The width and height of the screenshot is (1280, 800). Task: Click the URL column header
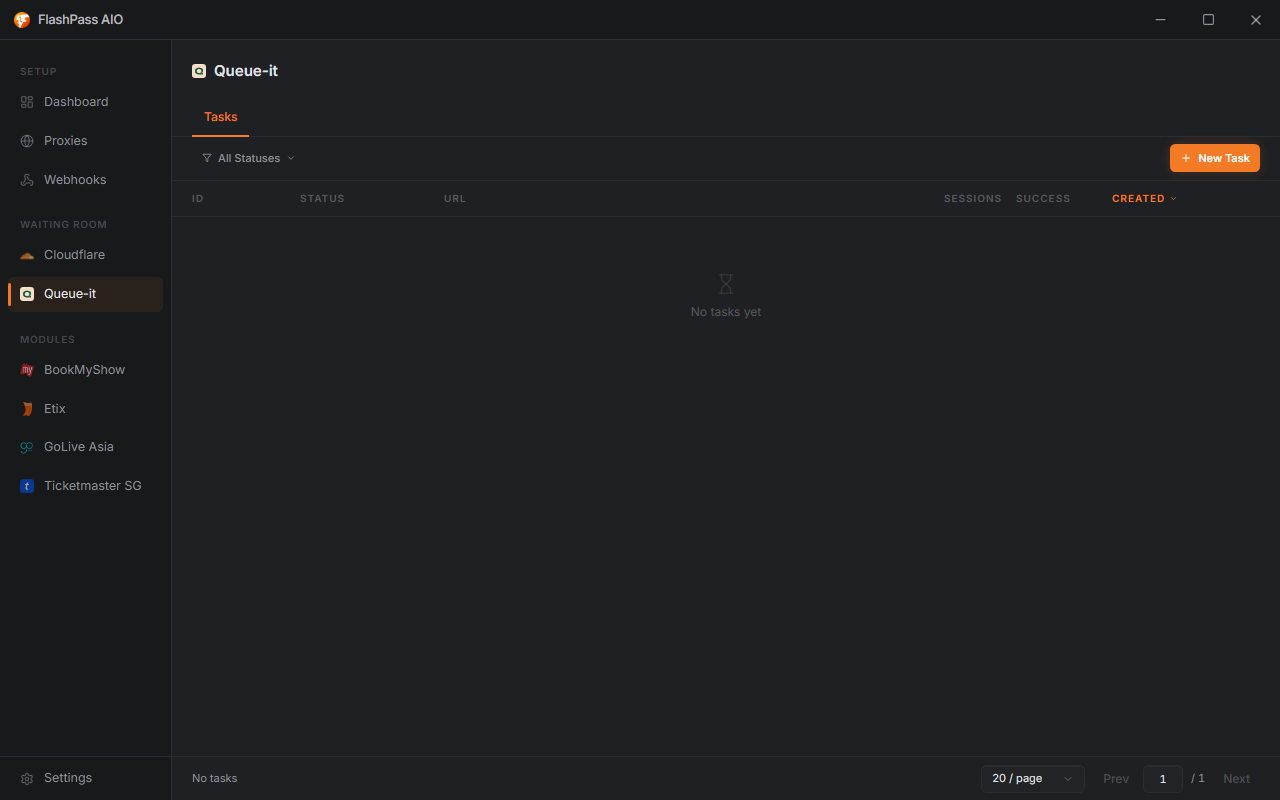(x=455, y=199)
